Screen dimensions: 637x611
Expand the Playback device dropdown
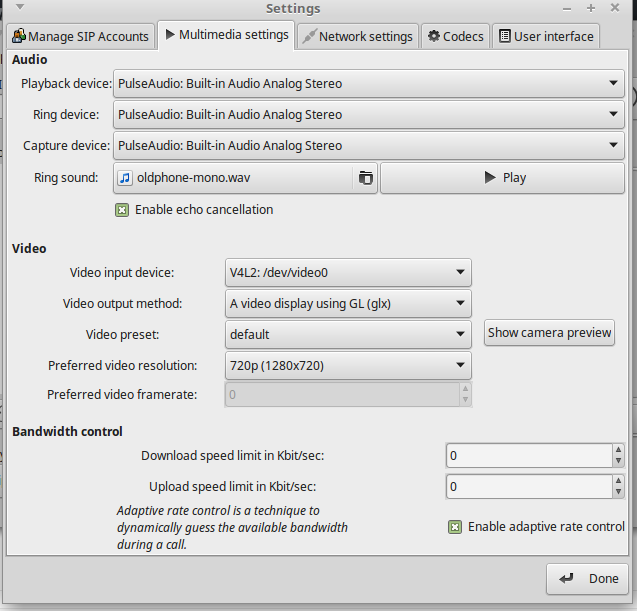click(368, 83)
